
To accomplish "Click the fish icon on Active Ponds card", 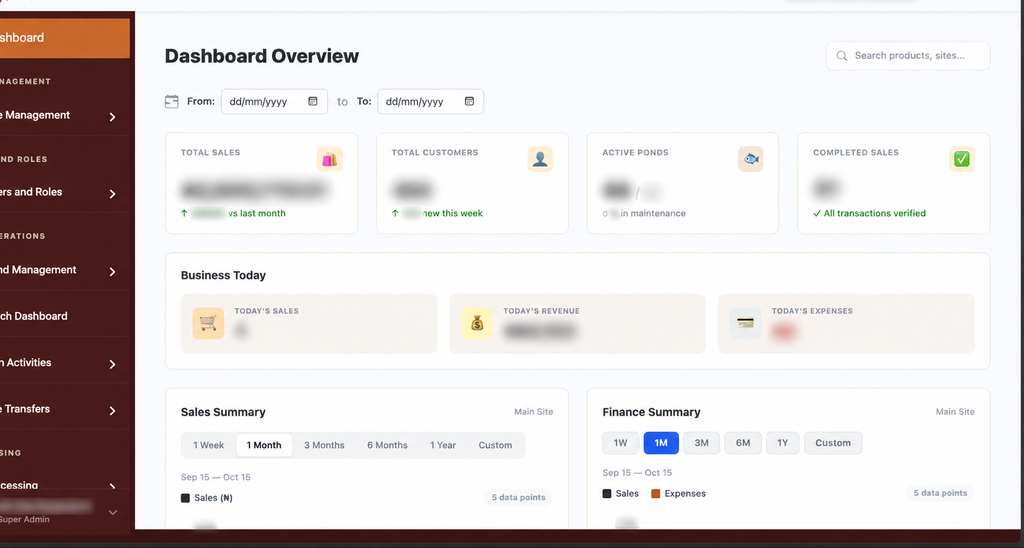I will click(751, 159).
